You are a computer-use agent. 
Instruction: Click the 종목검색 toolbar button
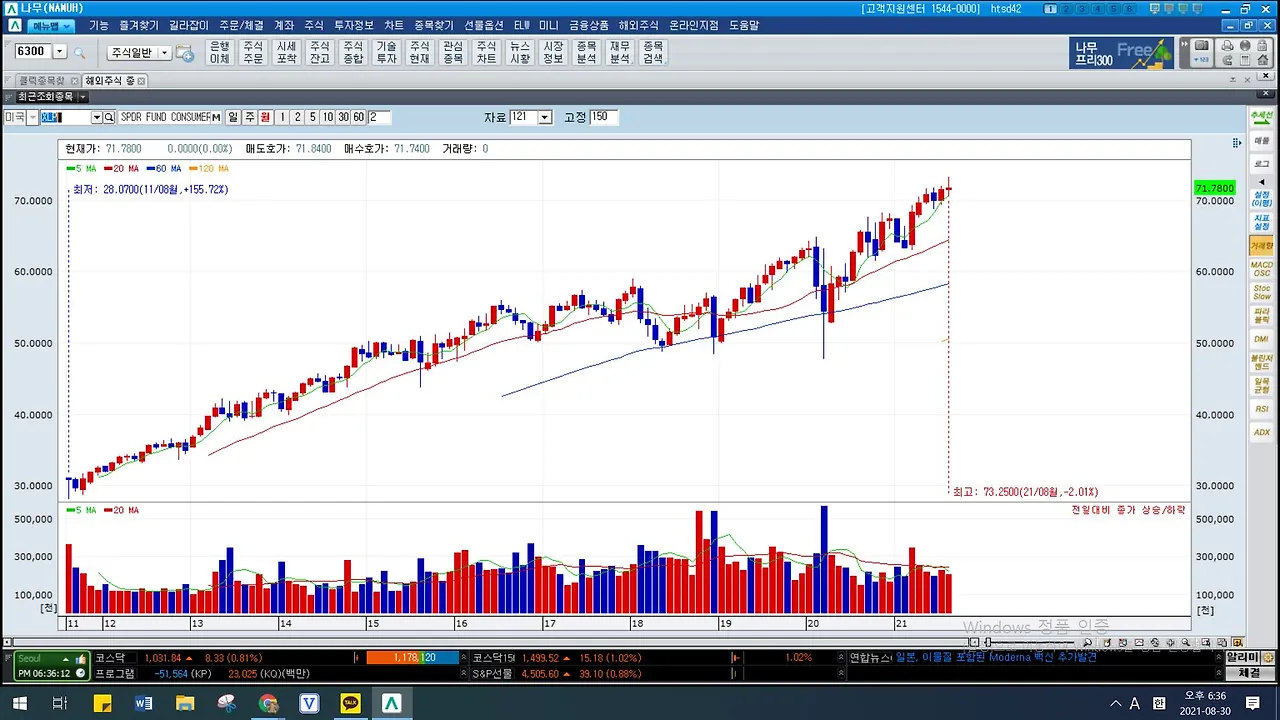point(653,52)
